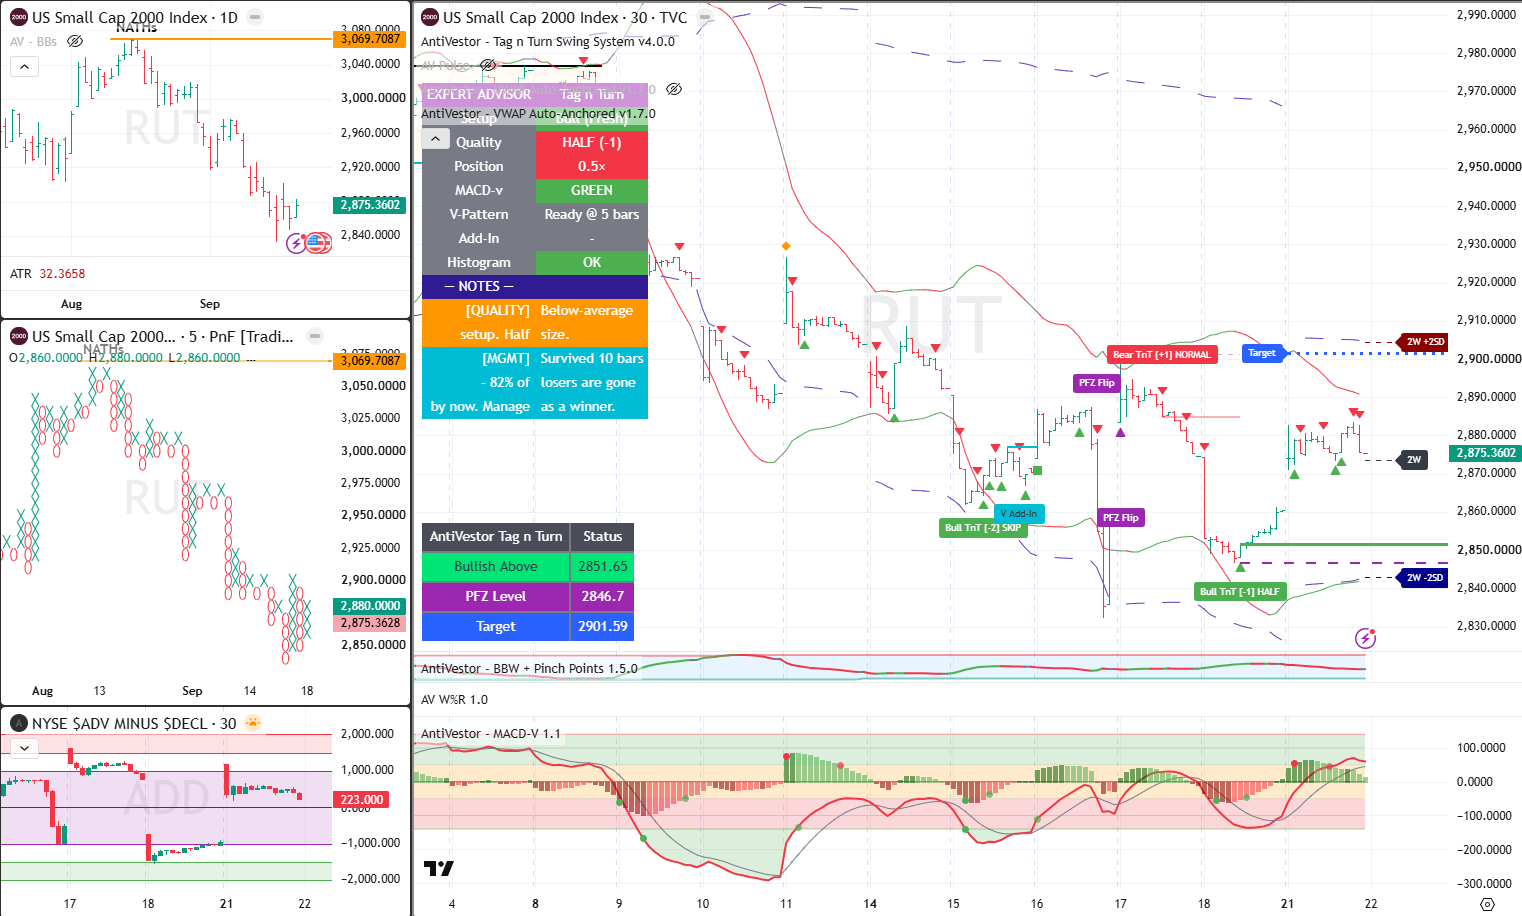Toggle visibility of the hidden indicator beside Expert Advisor
Image resolution: width=1522 pixels, height=916 pixels.
pyautogui.click(x=674, y=89)
